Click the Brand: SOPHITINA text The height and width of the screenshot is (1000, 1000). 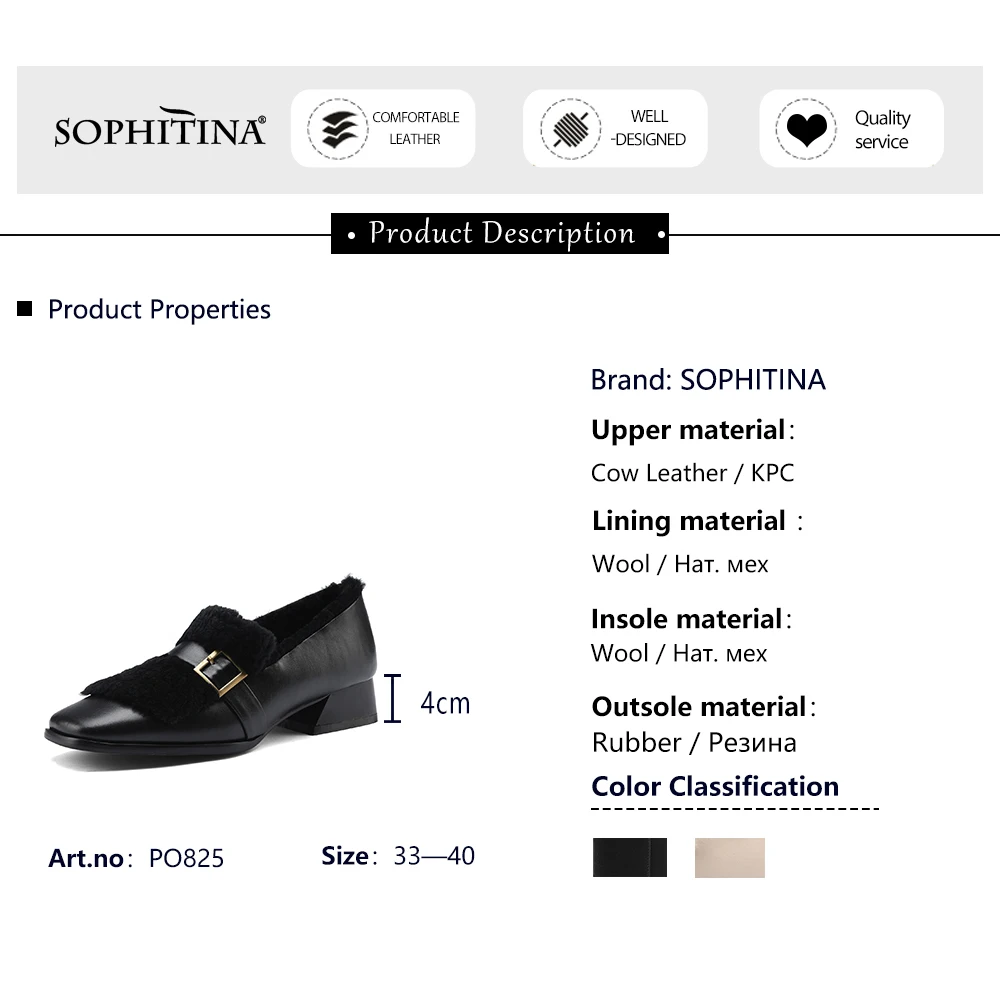(708, 380)
